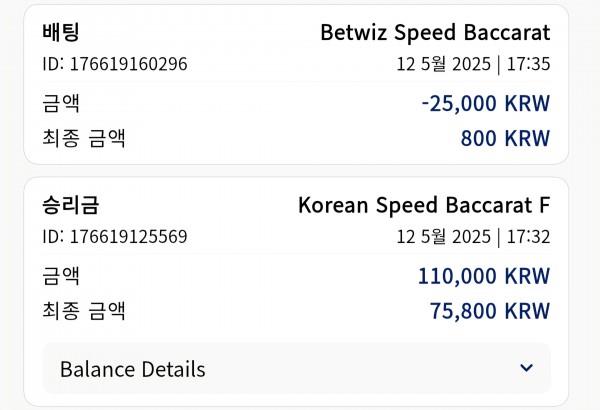600x410 pixels.
Task: Open the Betwiz Speed Baccarat game title
Action: tap(435, 33)
